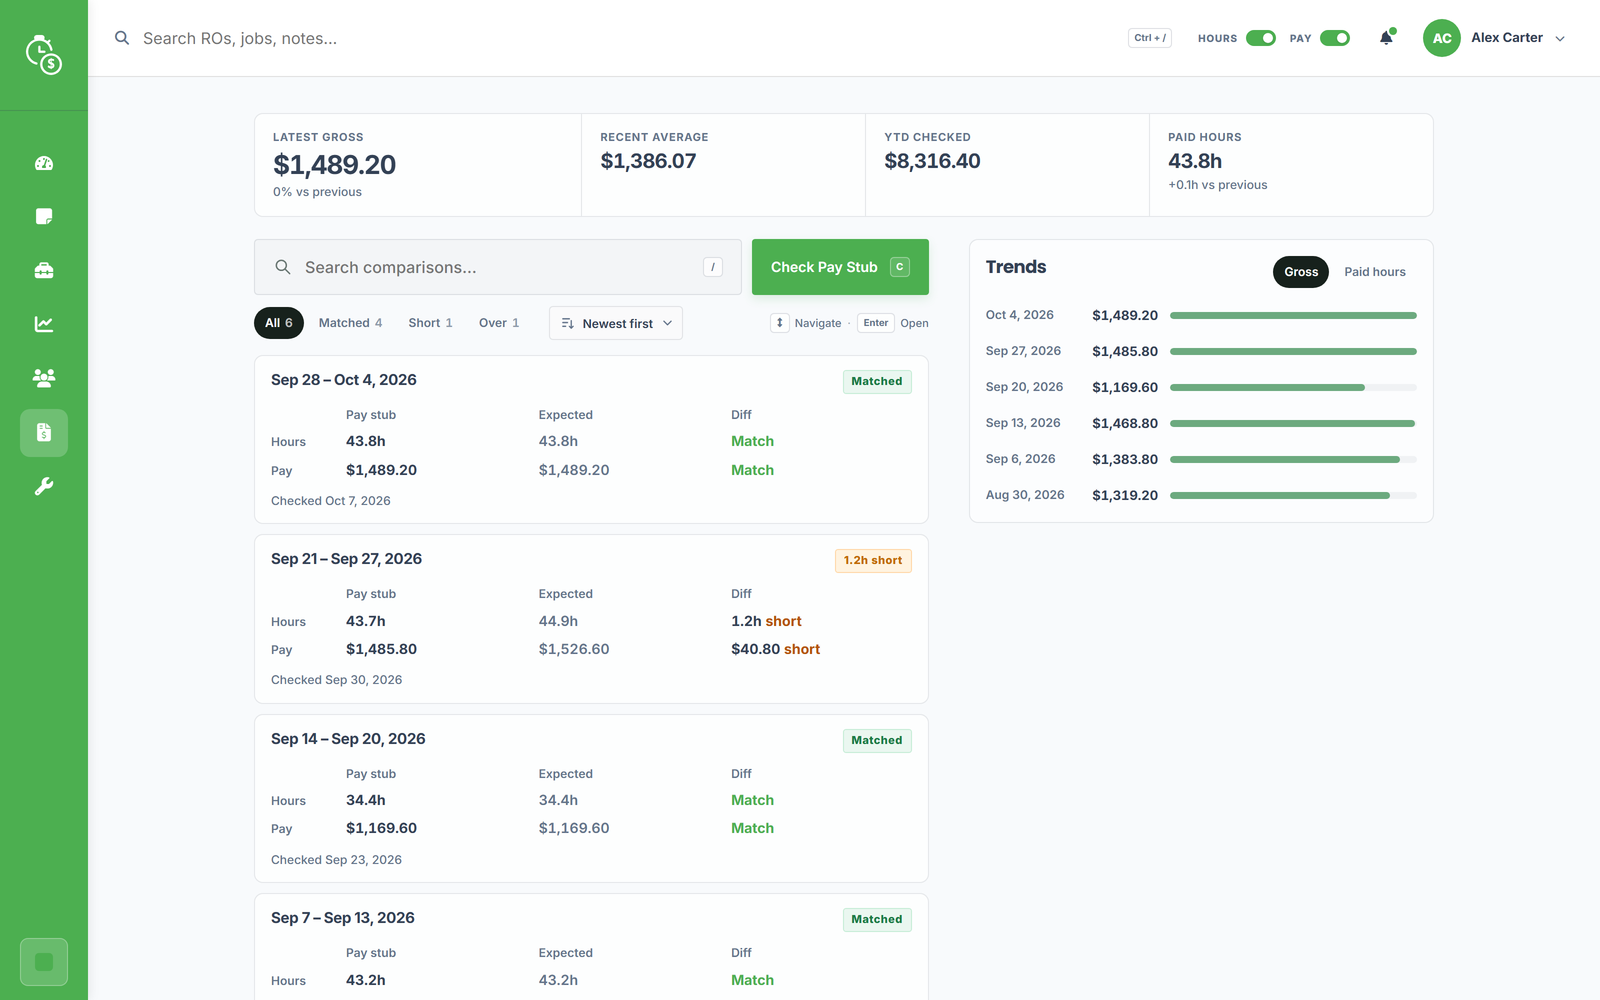Open the wrench tools icon in sidebar

[x=44, y=487]
